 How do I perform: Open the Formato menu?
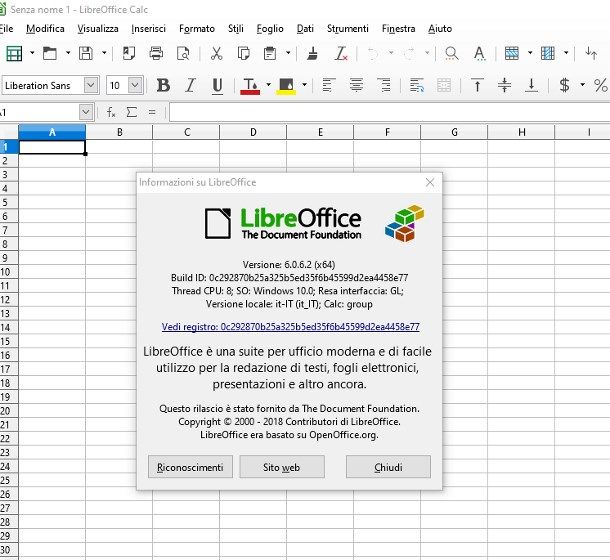[197, 28]
